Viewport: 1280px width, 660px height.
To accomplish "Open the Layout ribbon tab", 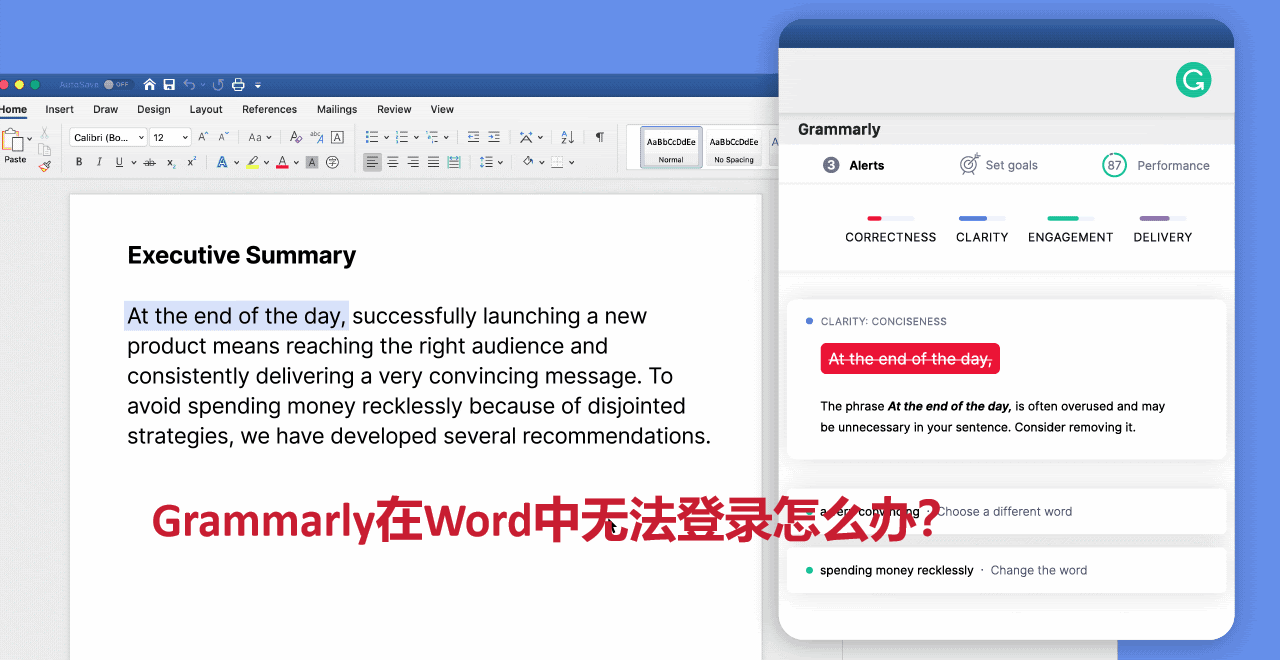I will point(206,109).
